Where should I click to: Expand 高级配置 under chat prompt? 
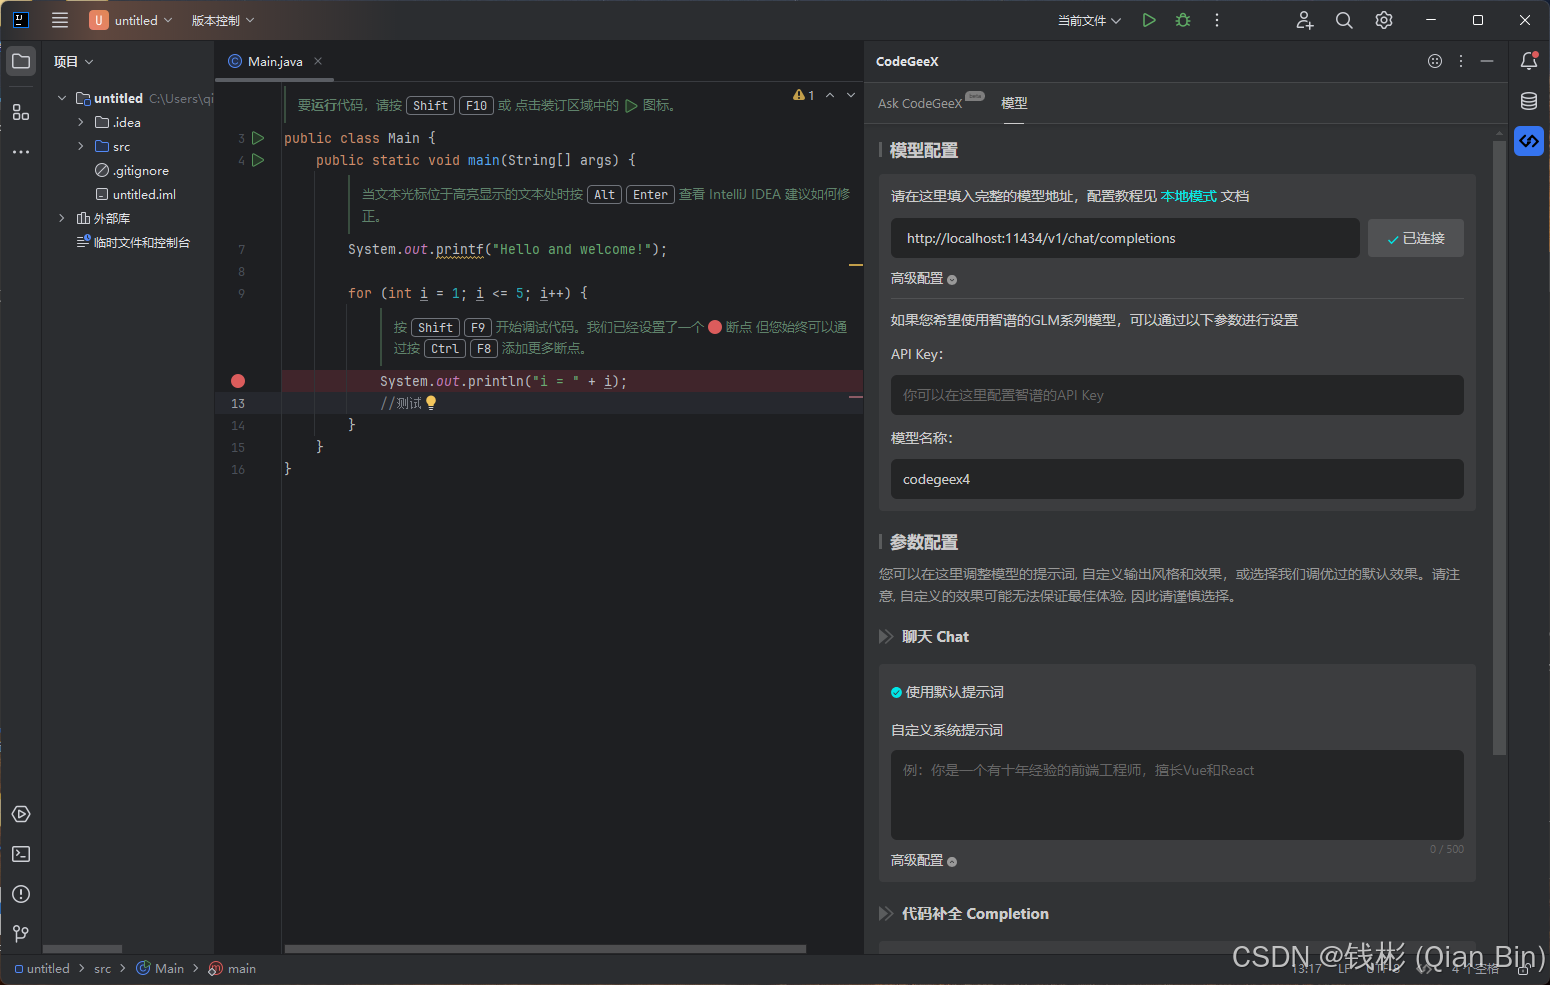(x=924, y=861)
